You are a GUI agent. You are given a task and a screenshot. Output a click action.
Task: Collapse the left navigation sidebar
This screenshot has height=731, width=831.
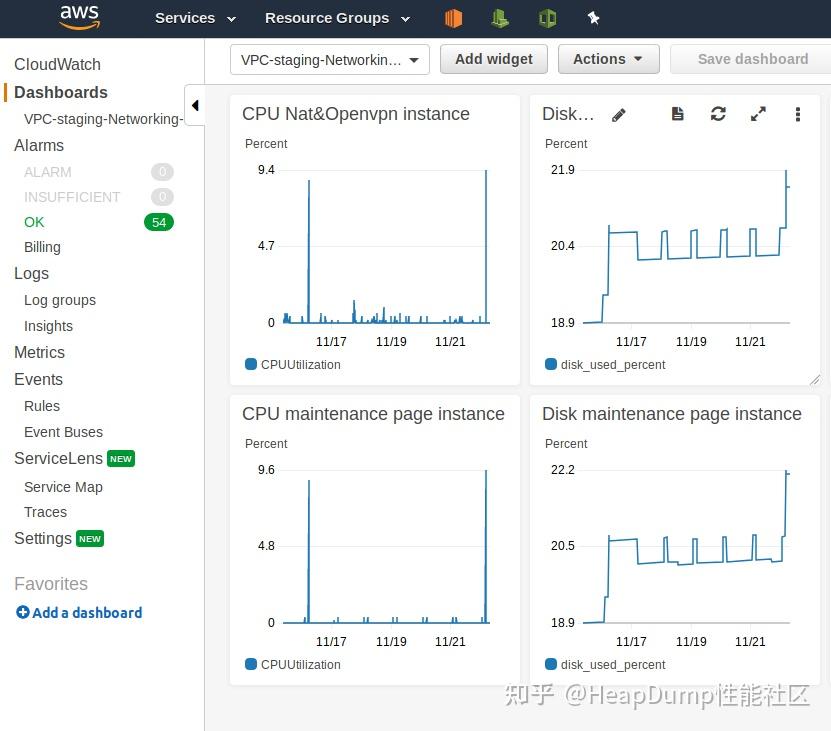pyautogui.click(x=195, y=105)
